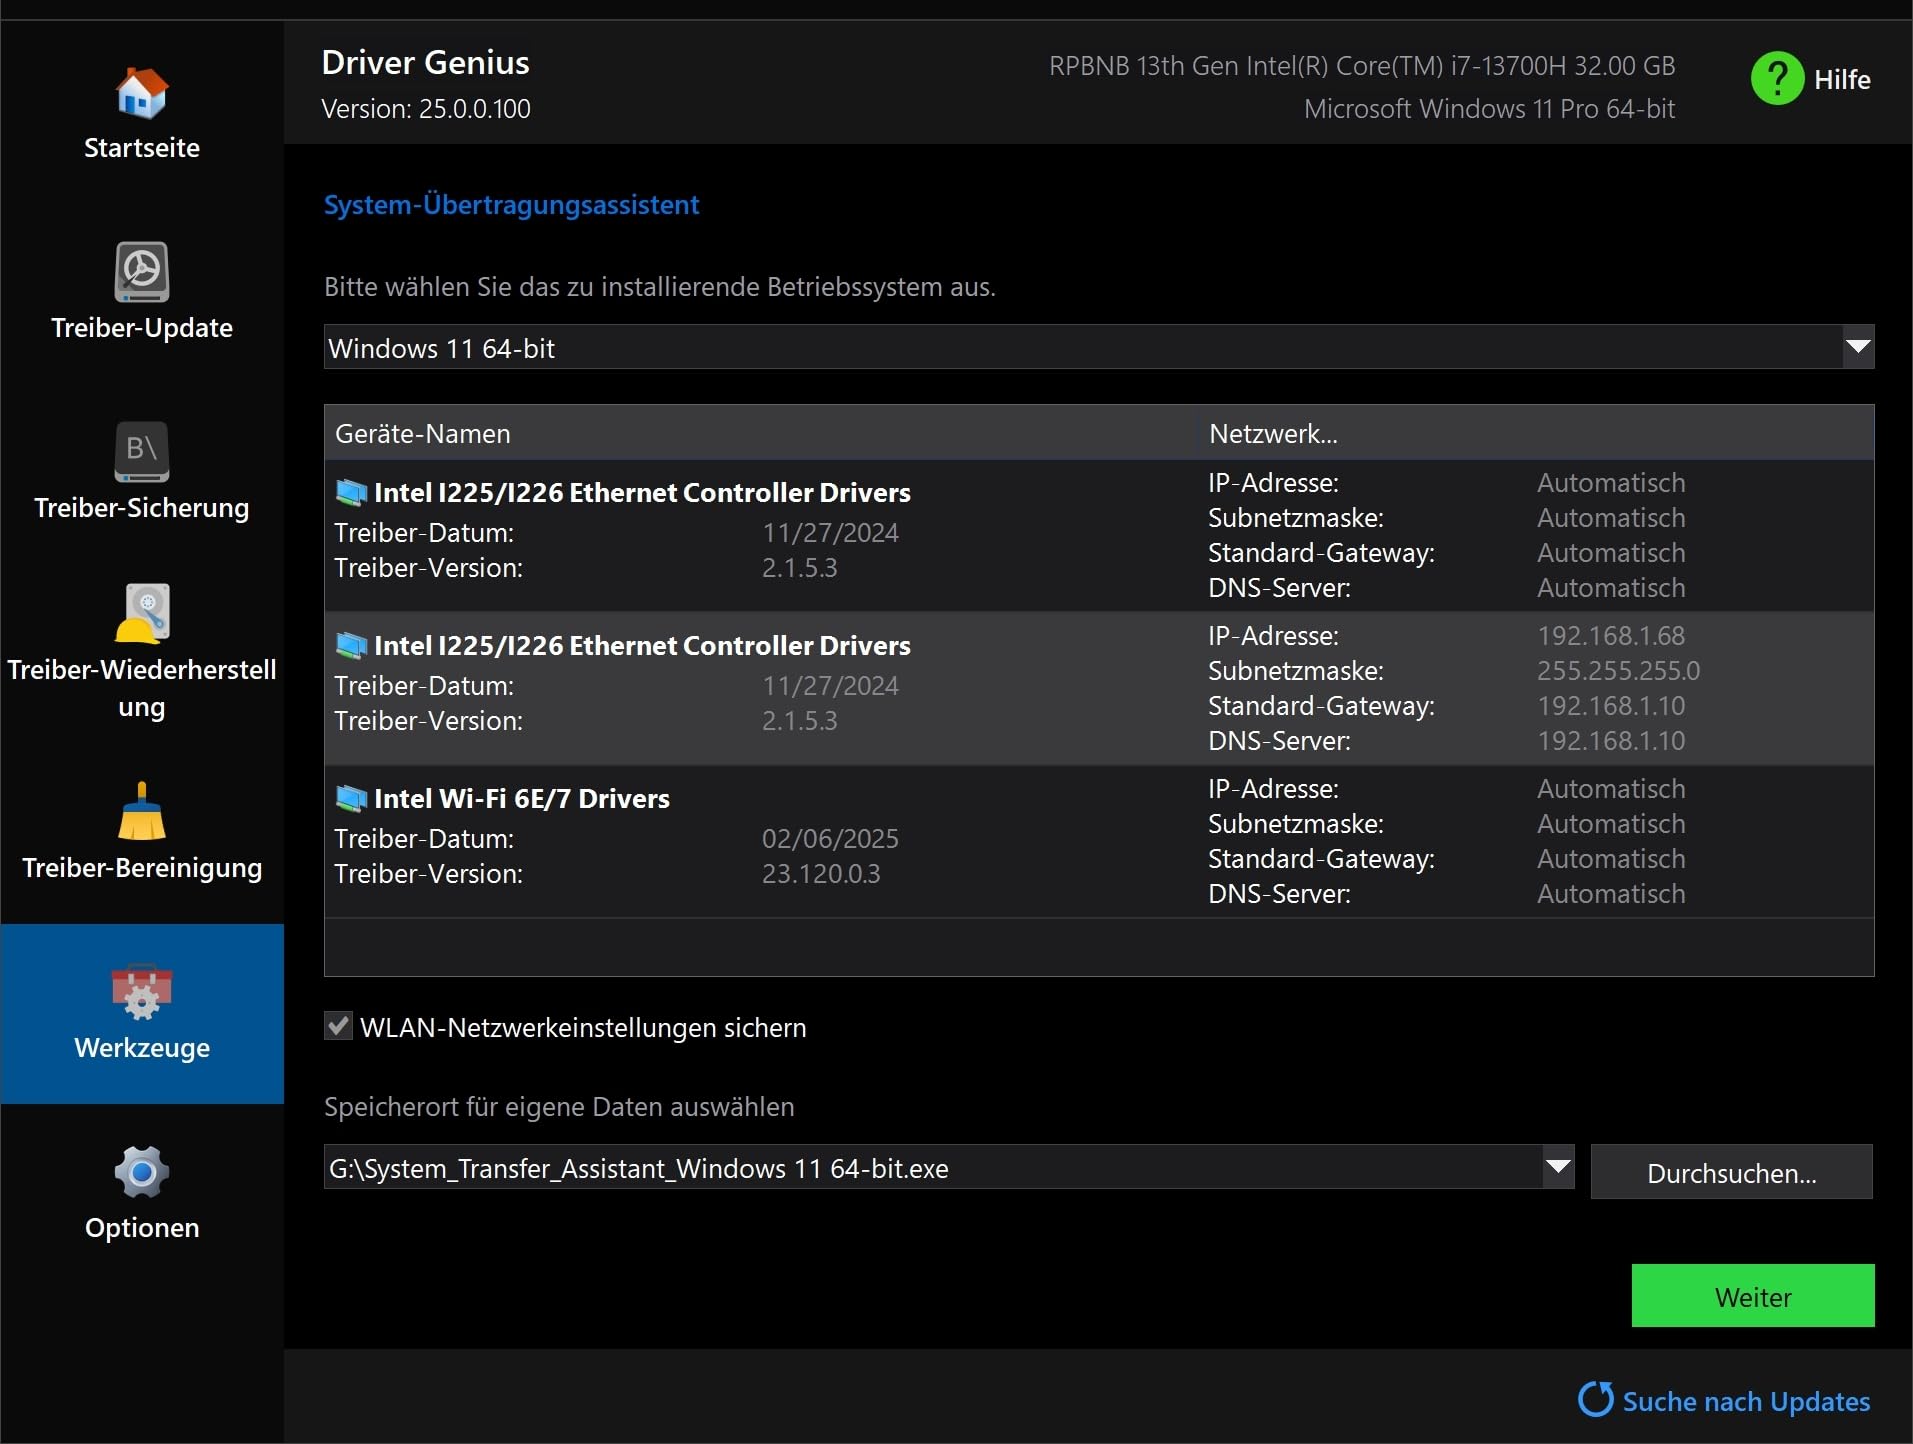Click the green Weiter button

[1753, 1296]
